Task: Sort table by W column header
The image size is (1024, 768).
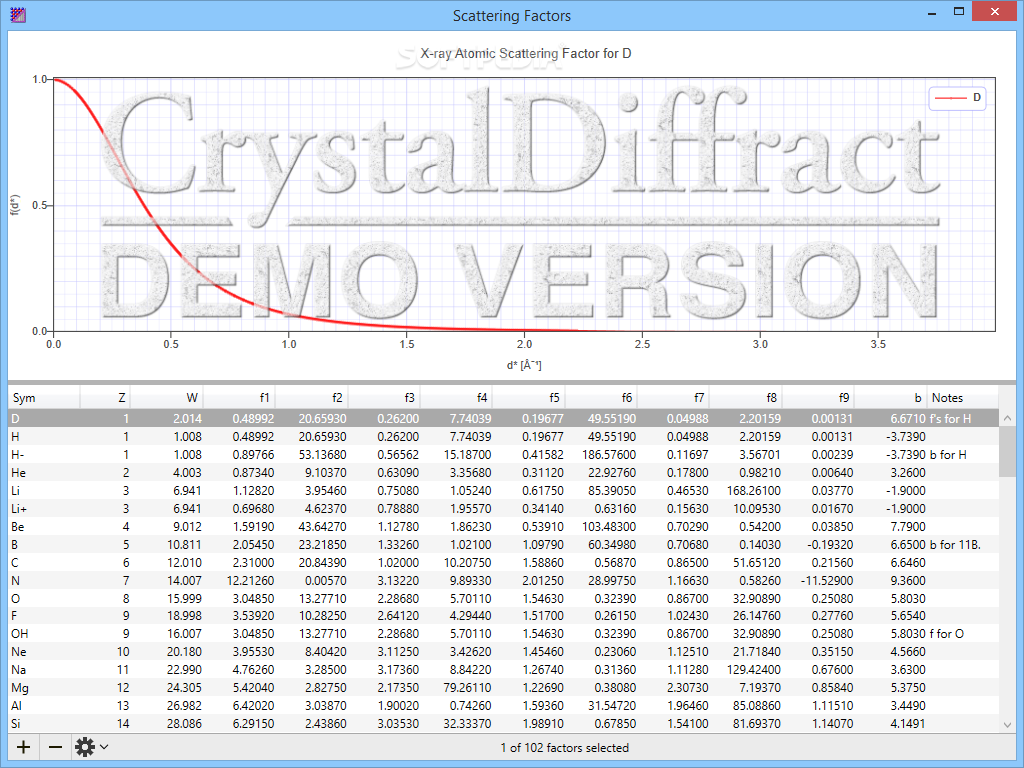Action: coord(167,398)
